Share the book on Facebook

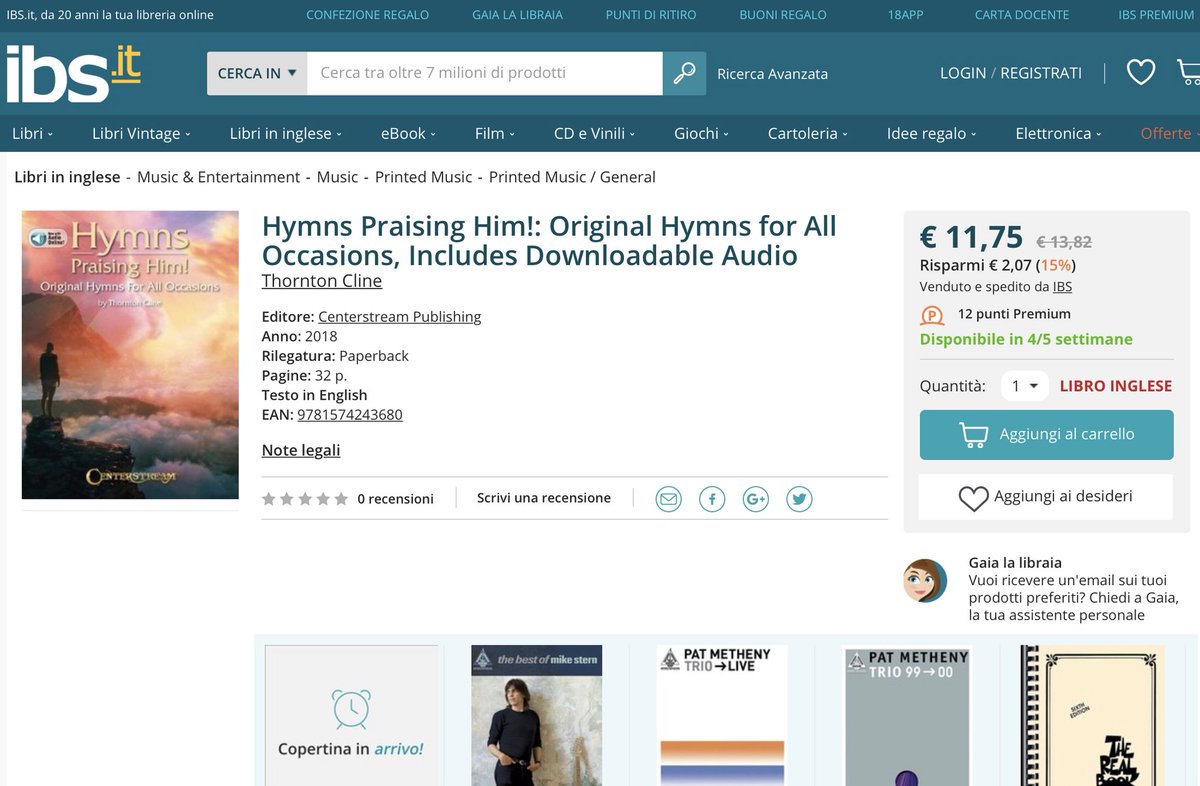pos(712,498)
